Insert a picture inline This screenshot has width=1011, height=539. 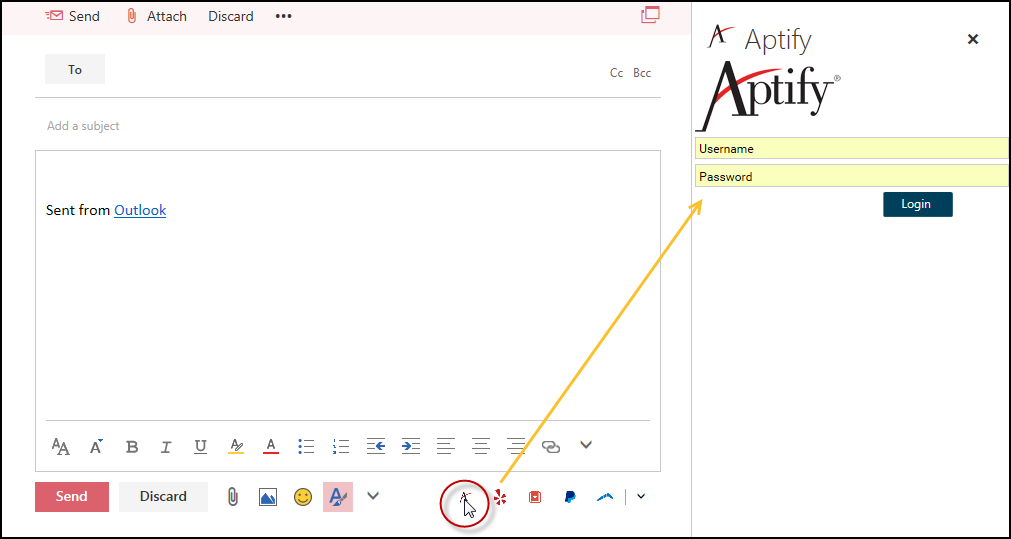coord(268,496)
